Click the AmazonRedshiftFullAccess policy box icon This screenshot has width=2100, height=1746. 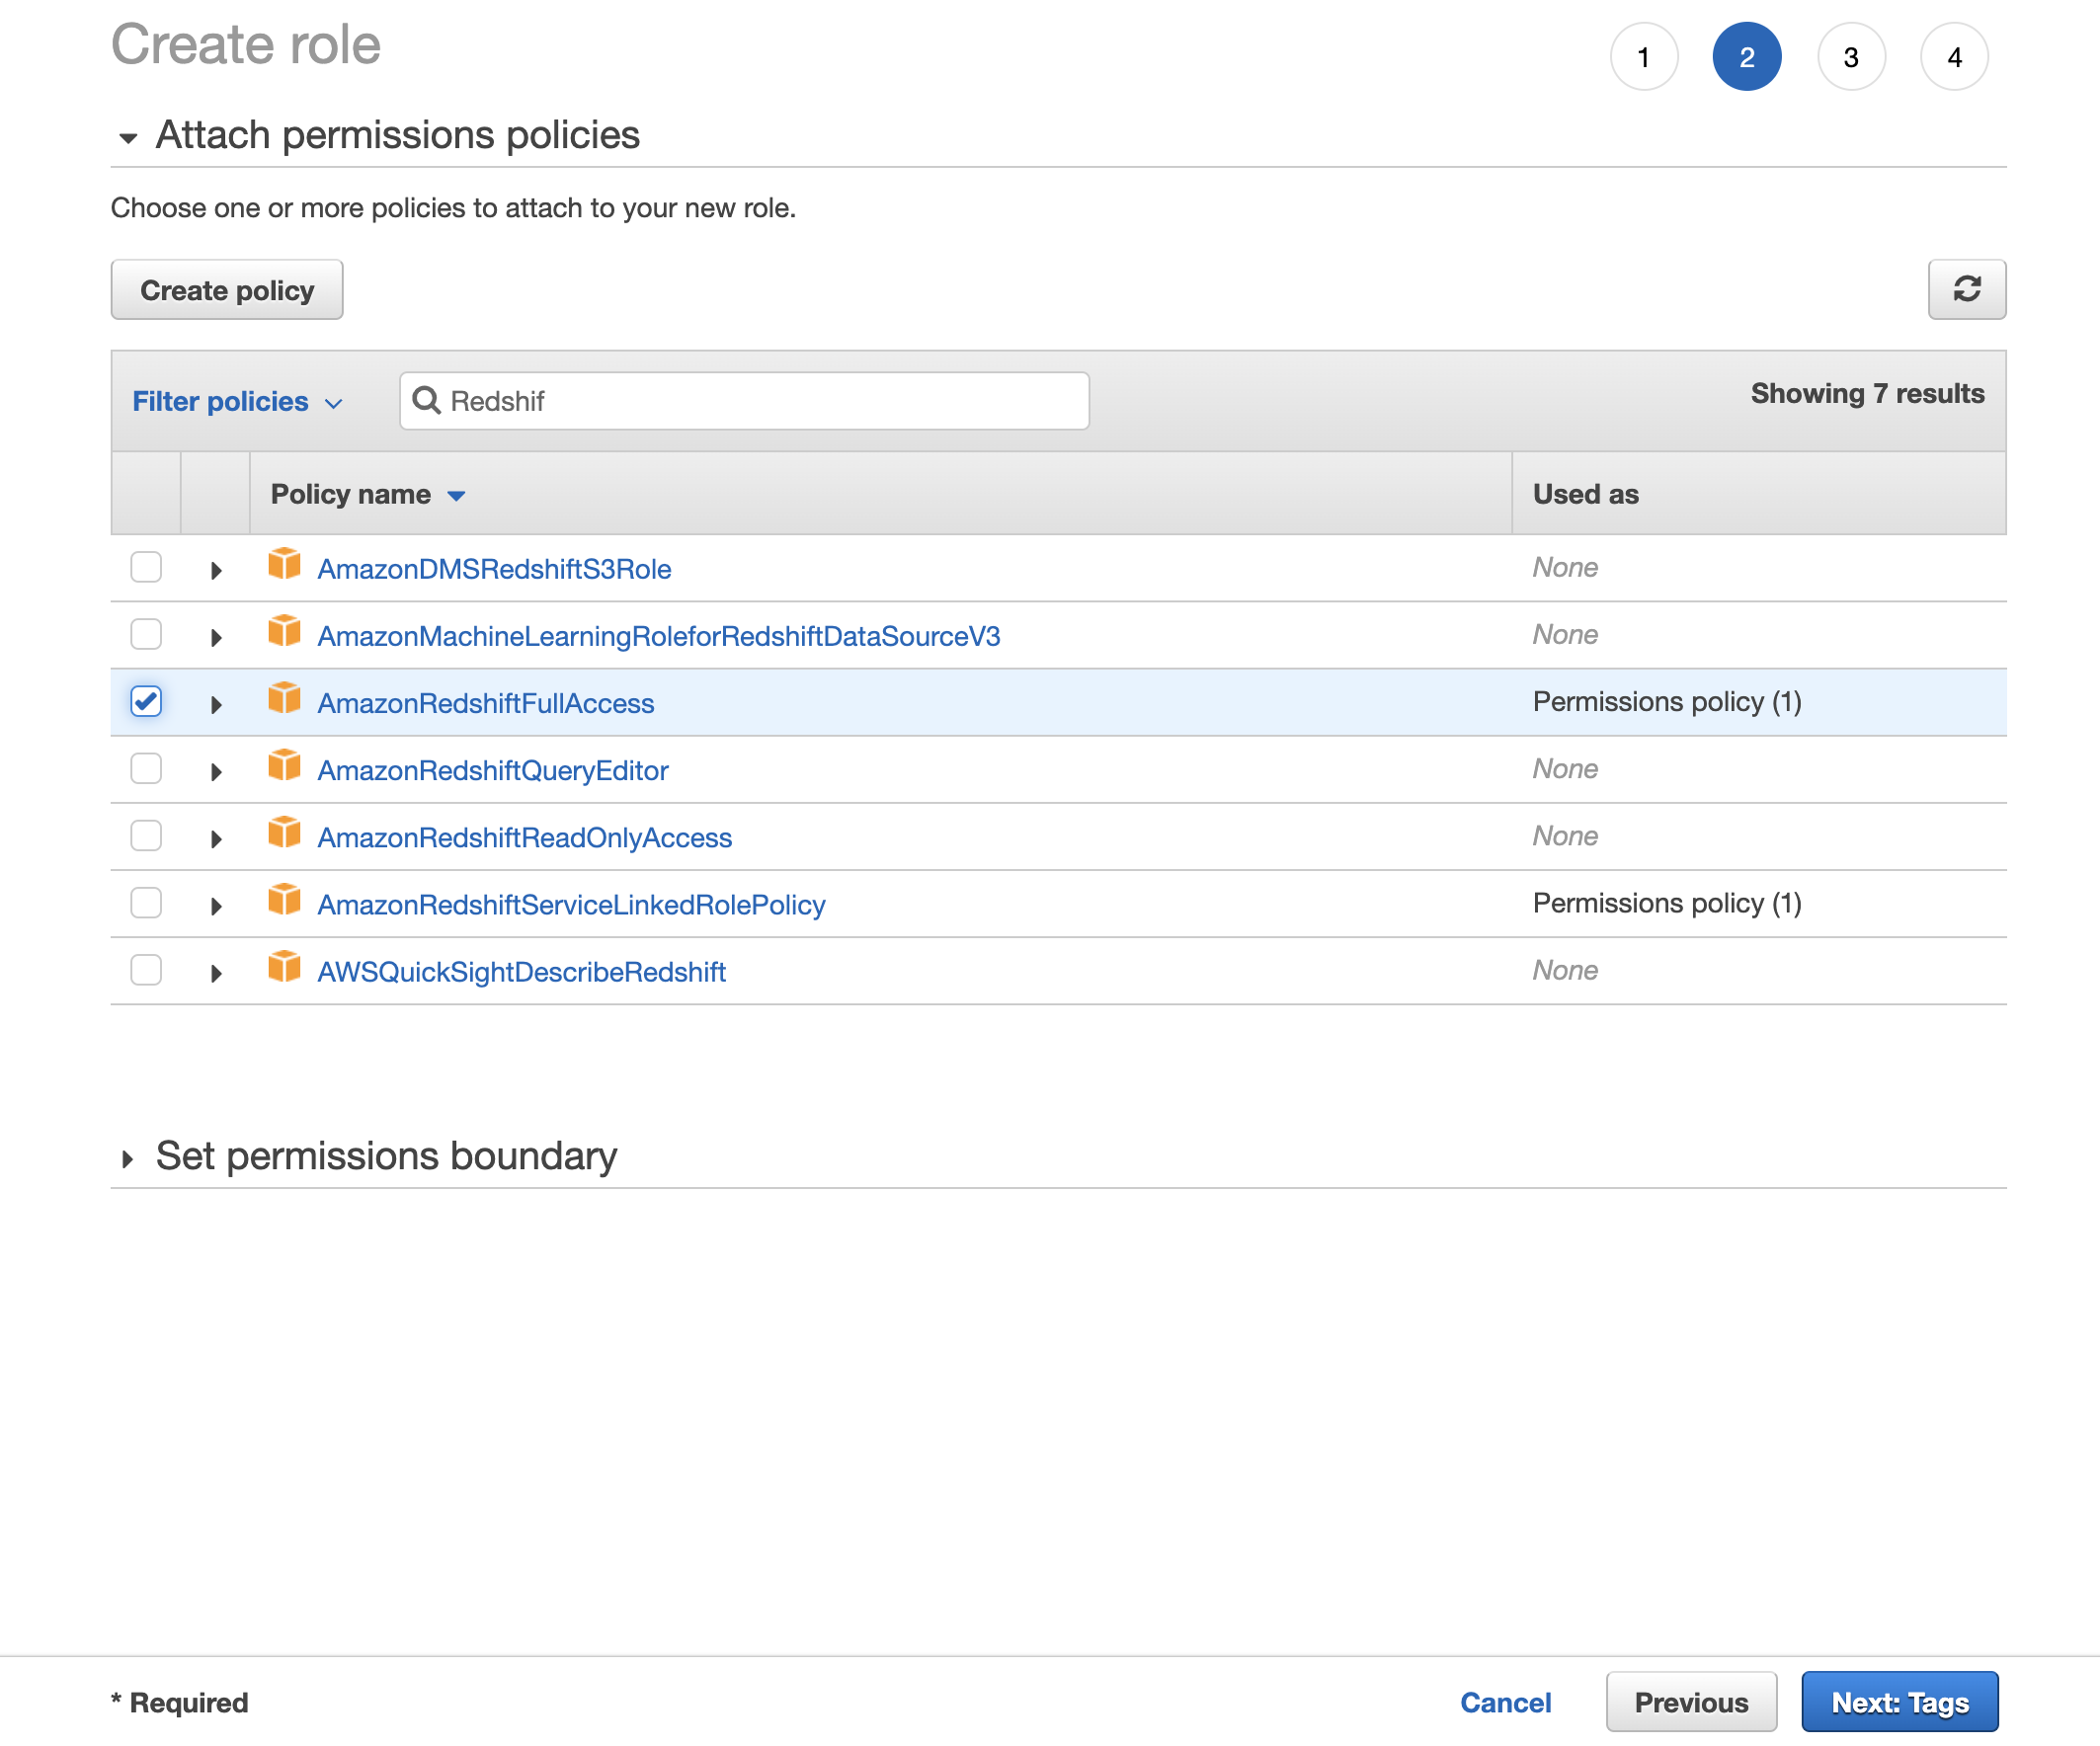coord(284,699)
